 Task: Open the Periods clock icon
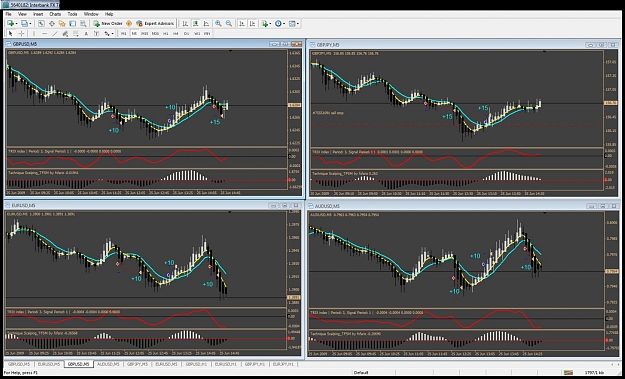[x=278, y=24]
